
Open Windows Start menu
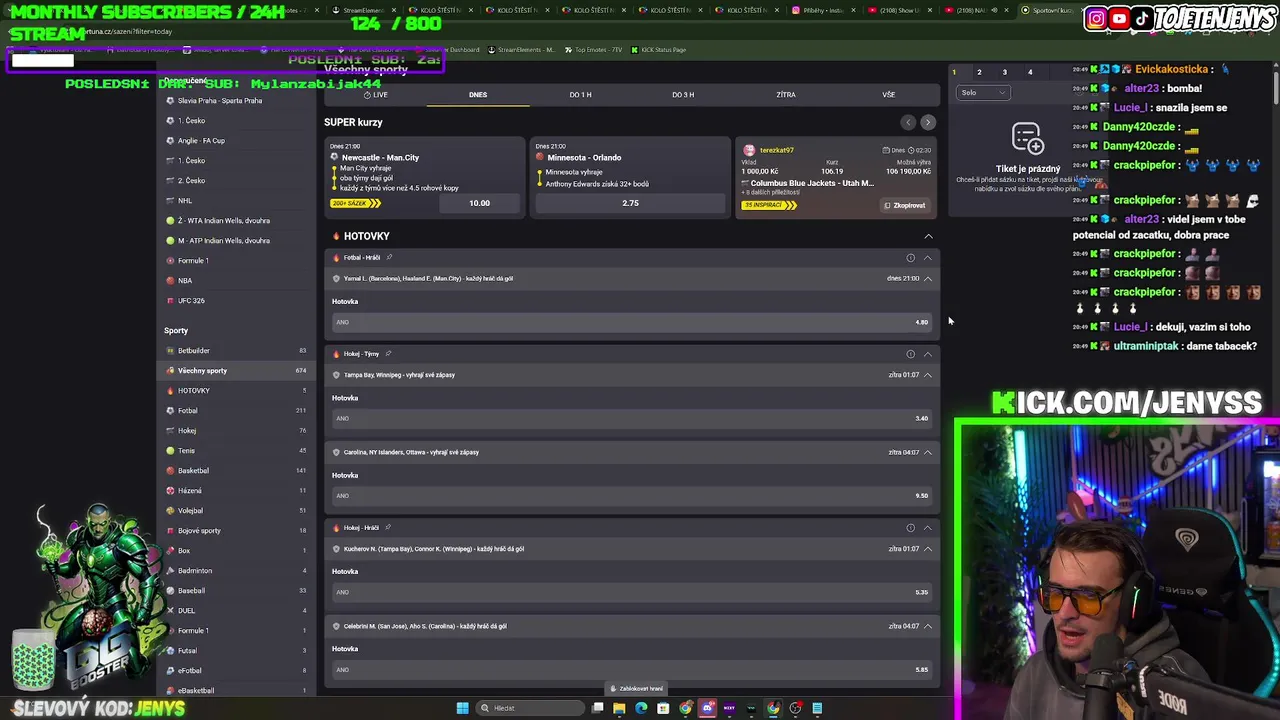pyautogui.click(x=462, y=708)
